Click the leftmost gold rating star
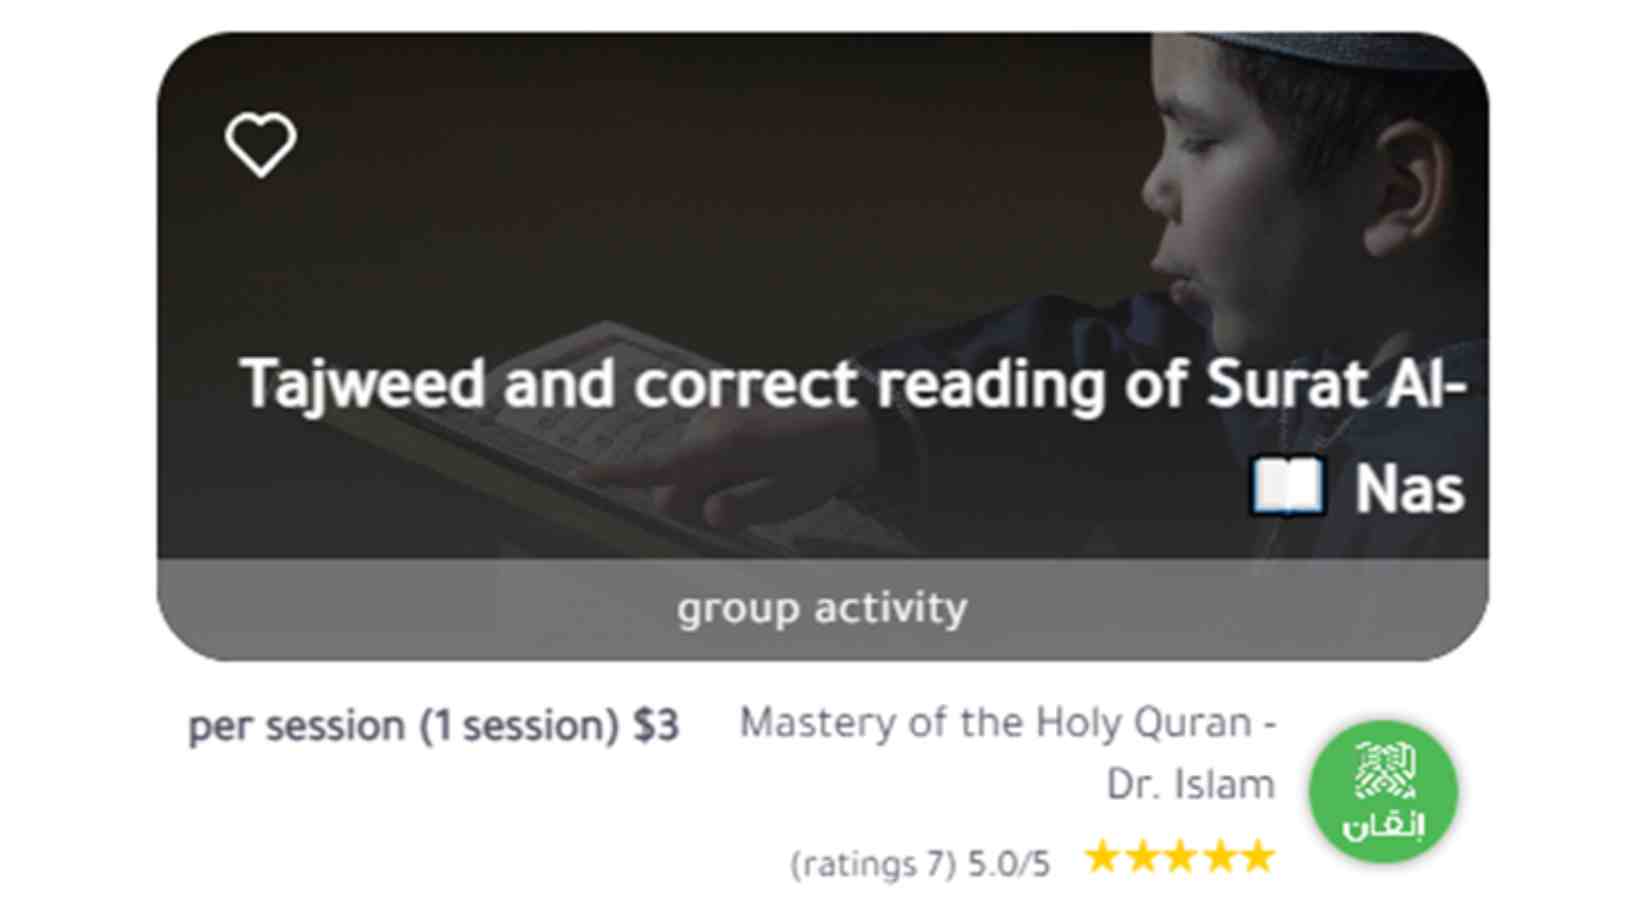1640x909 pixels. point(1102,857)
